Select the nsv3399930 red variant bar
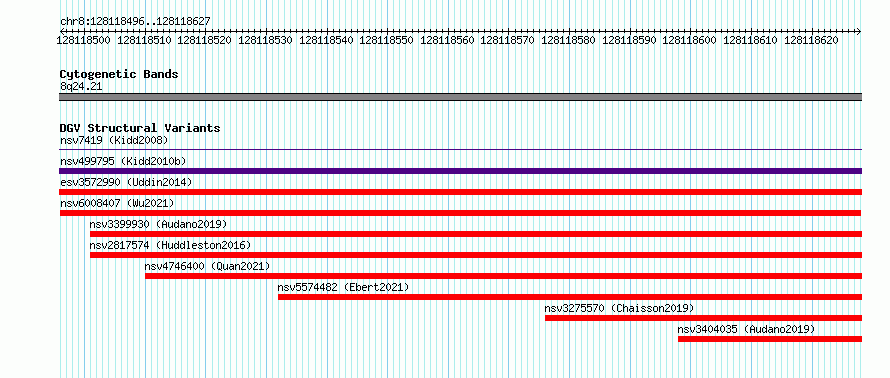Screen dimensions: 890x378 476,234
